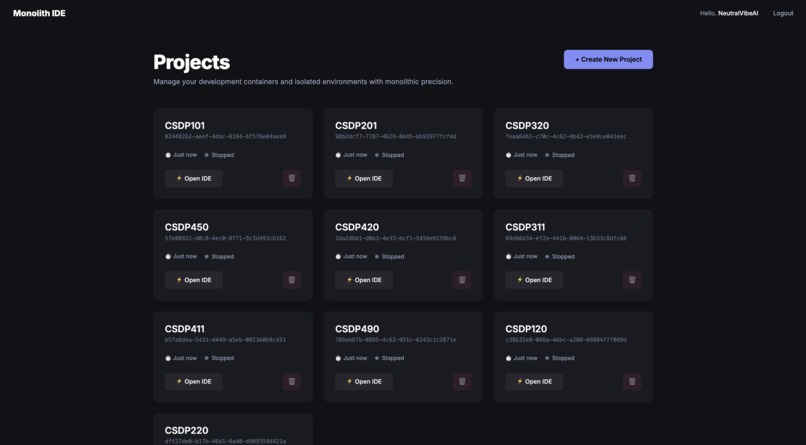Click the ID string under CSDP490
The image size is (806, 445).
pyautogui.click(x=395, y=340)
